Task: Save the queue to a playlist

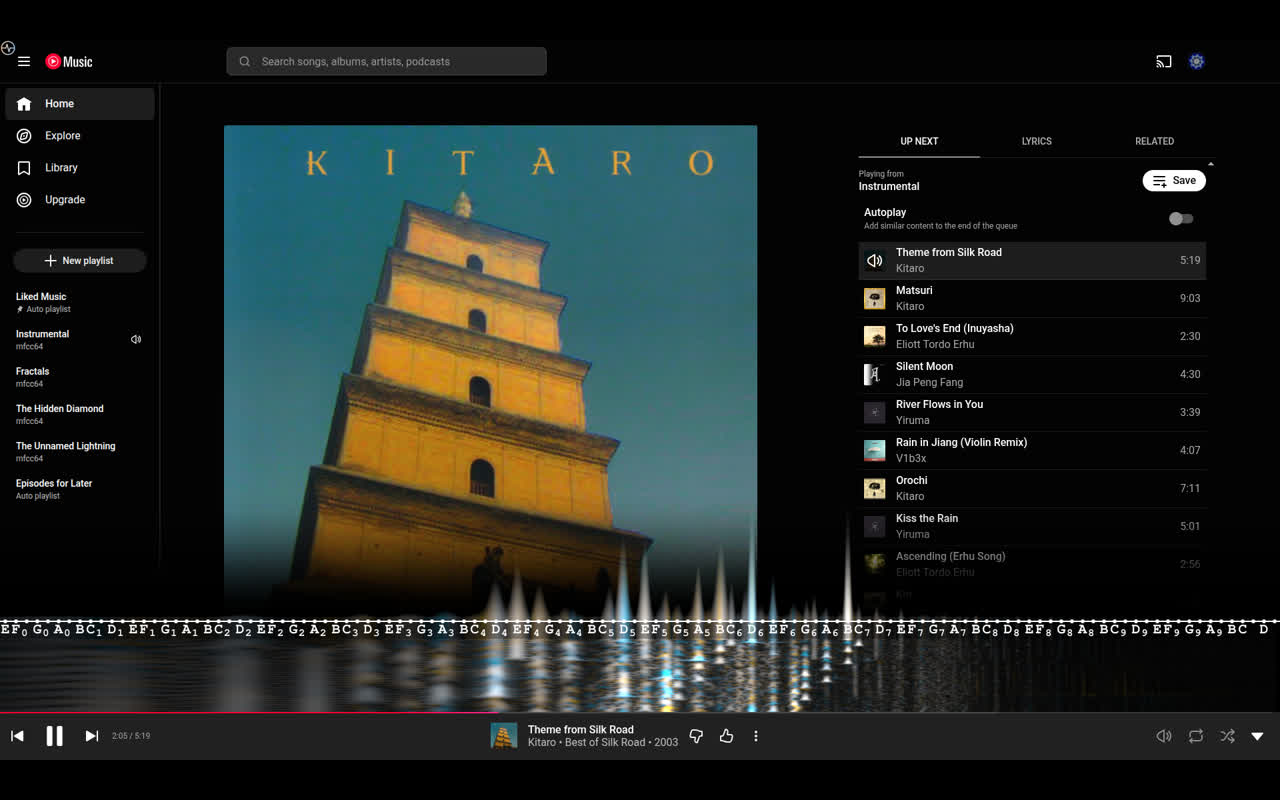Action: (x=1174, y=181)
